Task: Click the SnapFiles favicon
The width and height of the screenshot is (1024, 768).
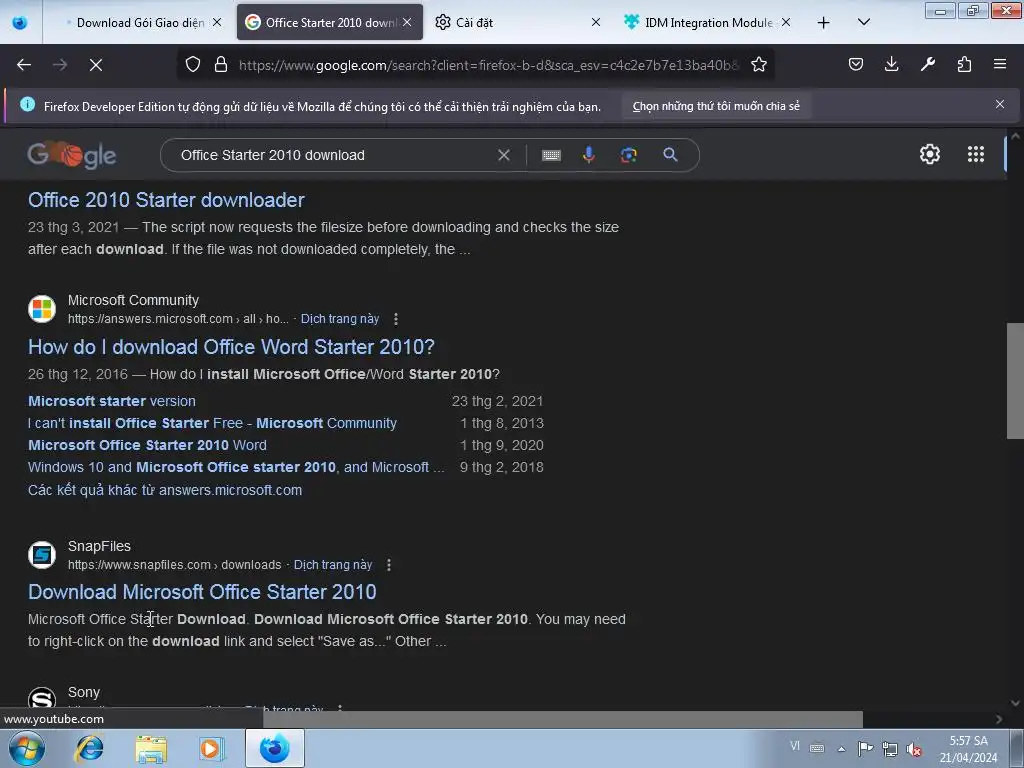Action: point(42,555)
